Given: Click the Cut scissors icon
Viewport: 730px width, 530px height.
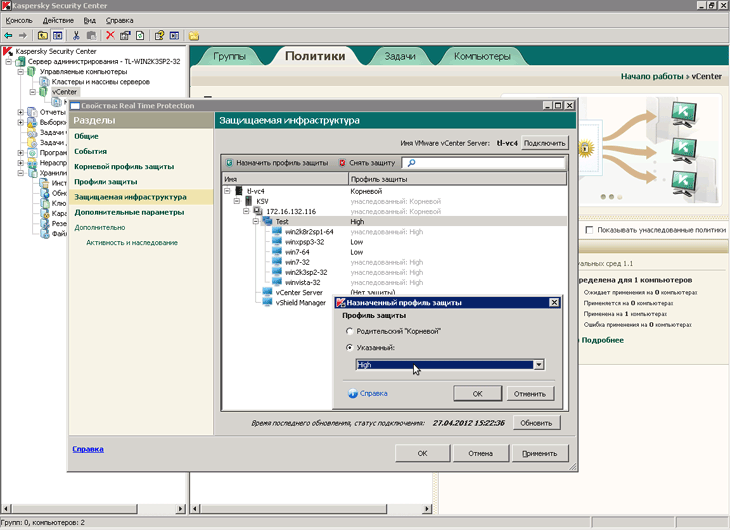Looking at the screenshot, I should click(76, 35).
